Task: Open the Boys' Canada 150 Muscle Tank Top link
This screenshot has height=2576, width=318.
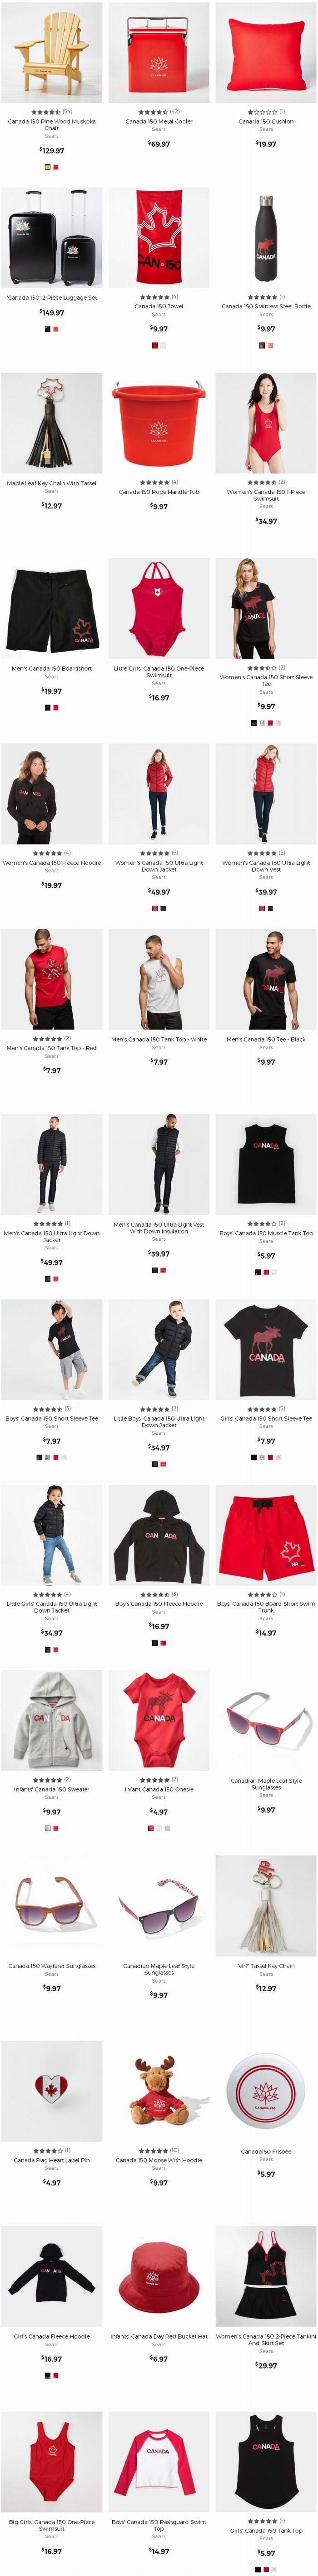Action: [x=266, y=1233]
